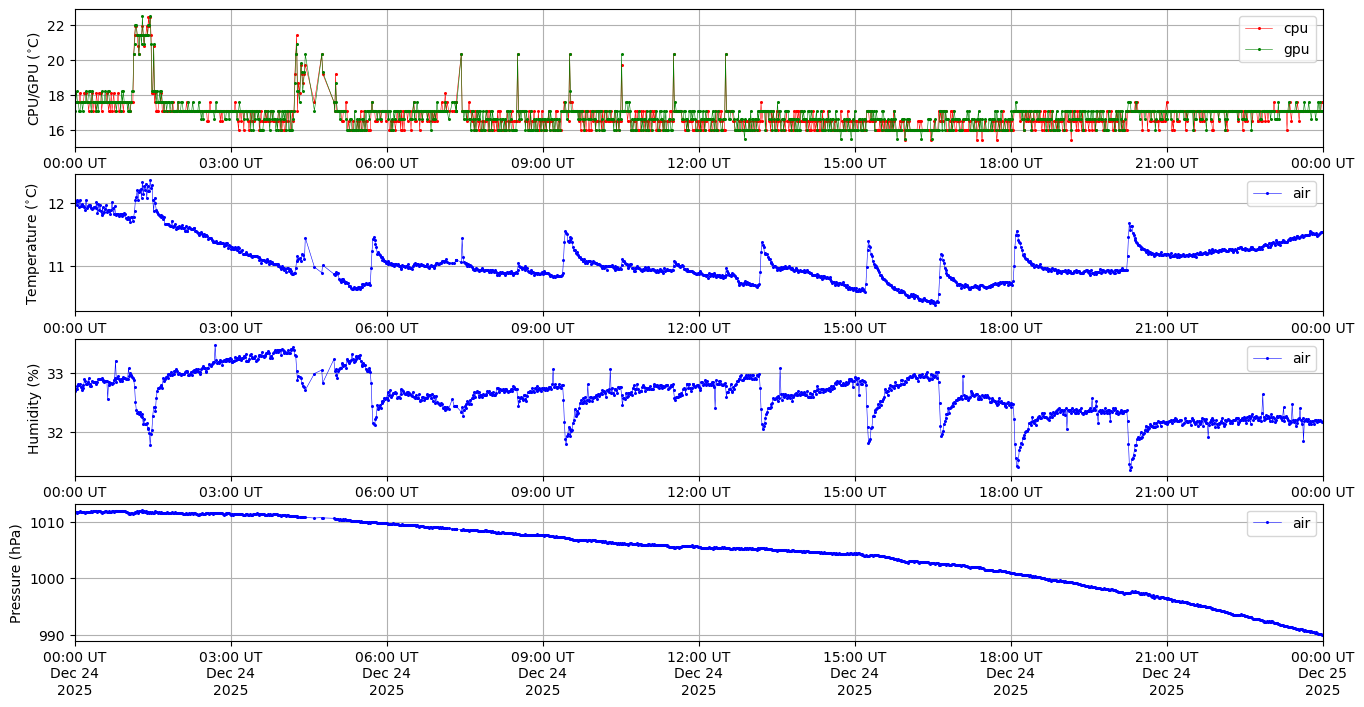Click blue air marker in Humidity legend

(x=1269, y=358)
